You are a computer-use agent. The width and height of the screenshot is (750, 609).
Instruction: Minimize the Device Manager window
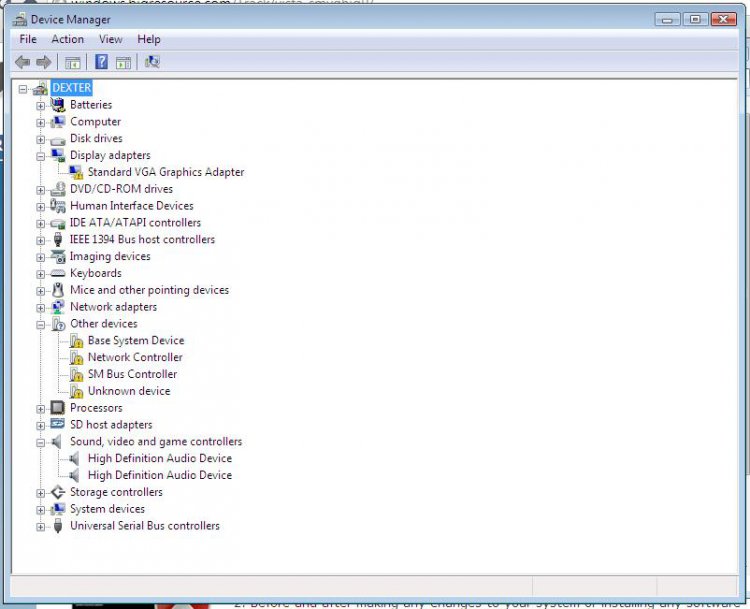[x=667, y=19]
